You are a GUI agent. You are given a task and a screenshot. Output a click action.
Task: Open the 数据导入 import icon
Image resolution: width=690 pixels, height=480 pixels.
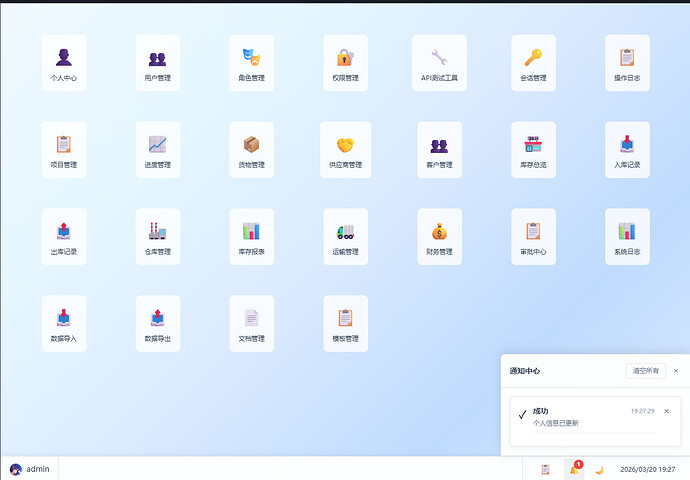click(x=64, y=323)
